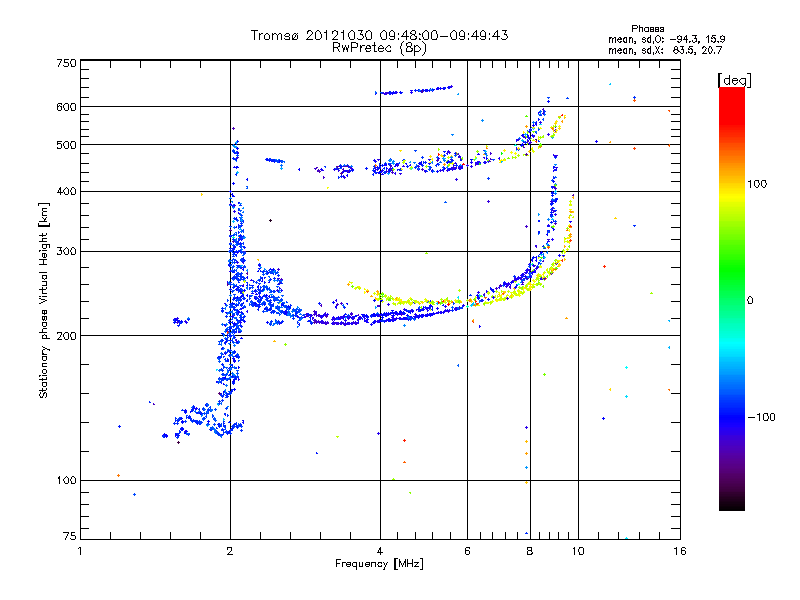This screenshot has width=800, height=600.
Task: Click the y-axis label '300'
Action: (66, 251)
